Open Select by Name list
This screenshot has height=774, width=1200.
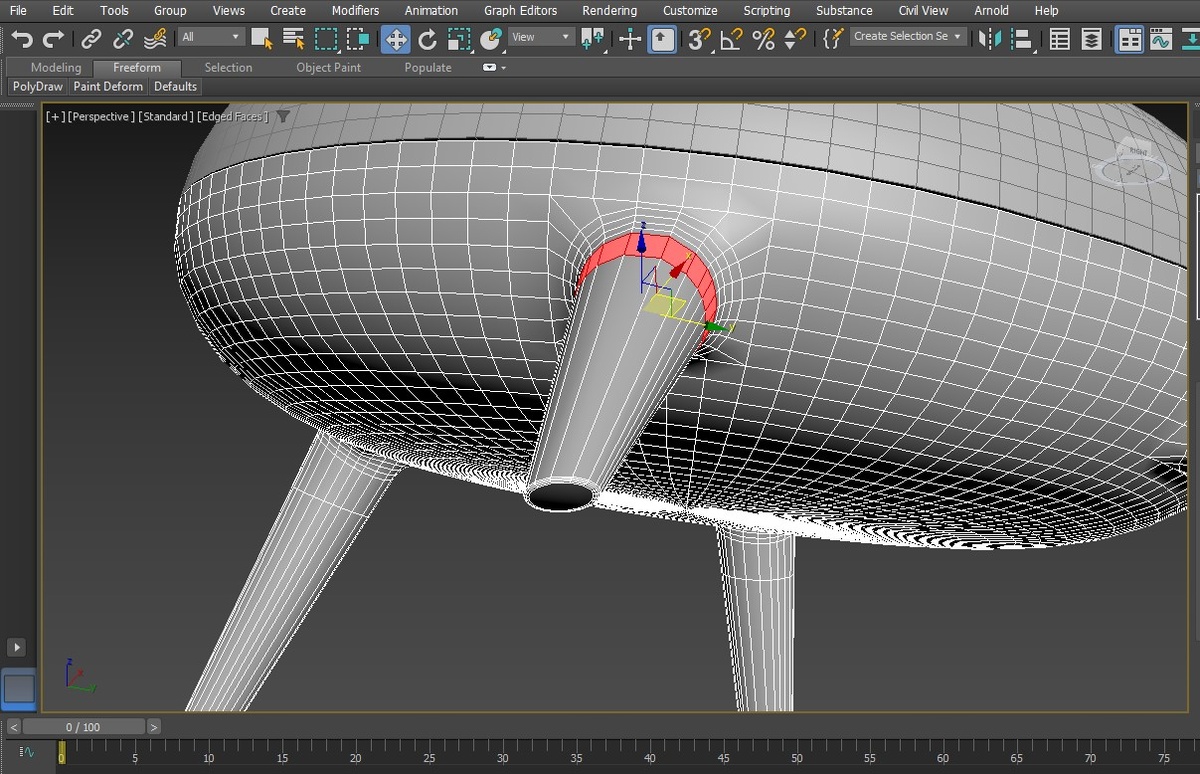pos(293,39)
